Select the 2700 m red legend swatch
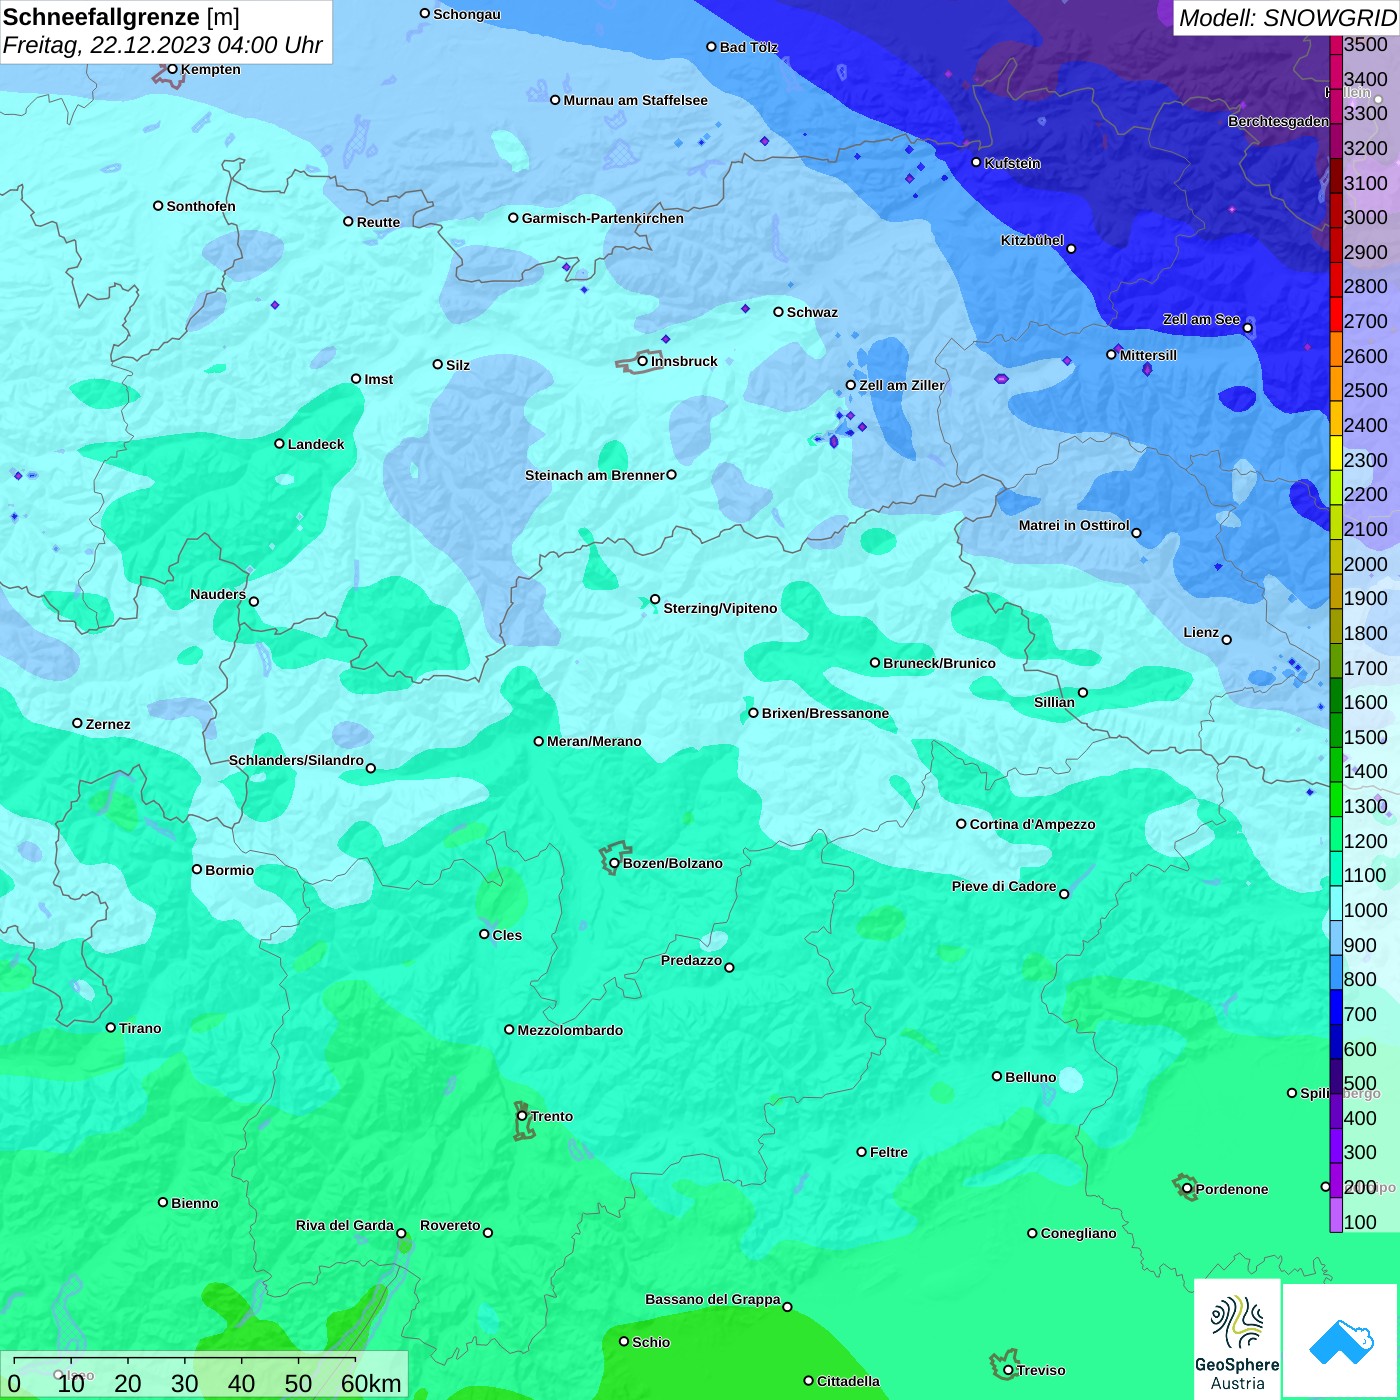1400x1400 pixels. pos(1335,314)
